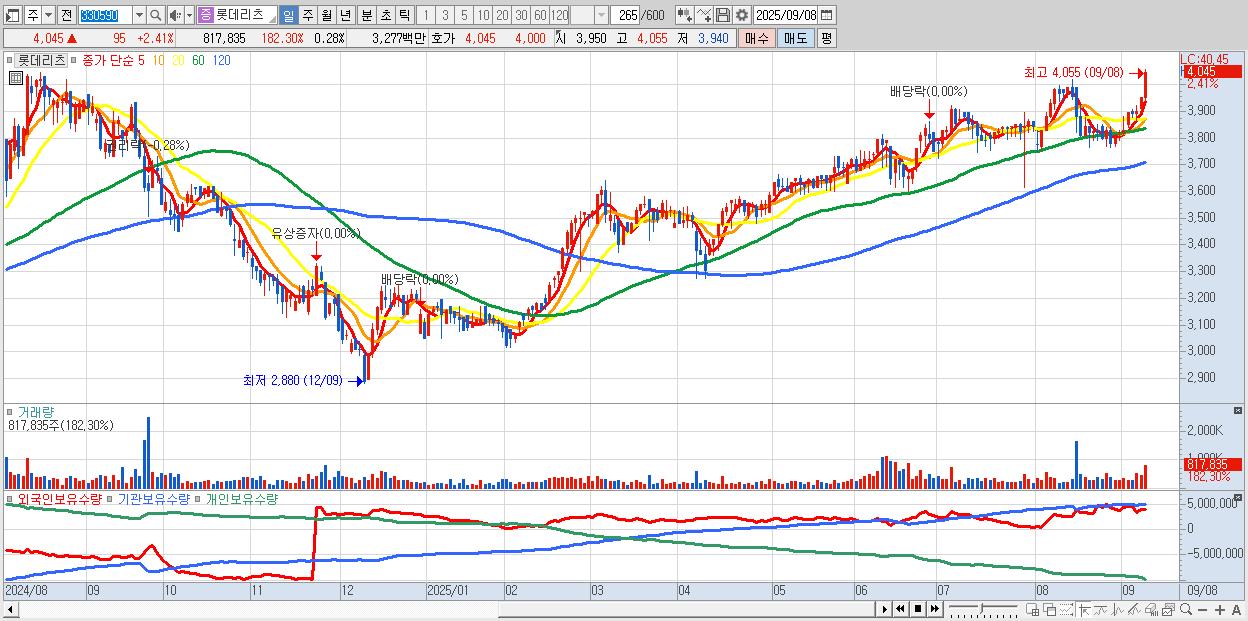Expand the 거래량 volume panel marker
This screenshot has width=1248, height=621.
pos(10,411)
